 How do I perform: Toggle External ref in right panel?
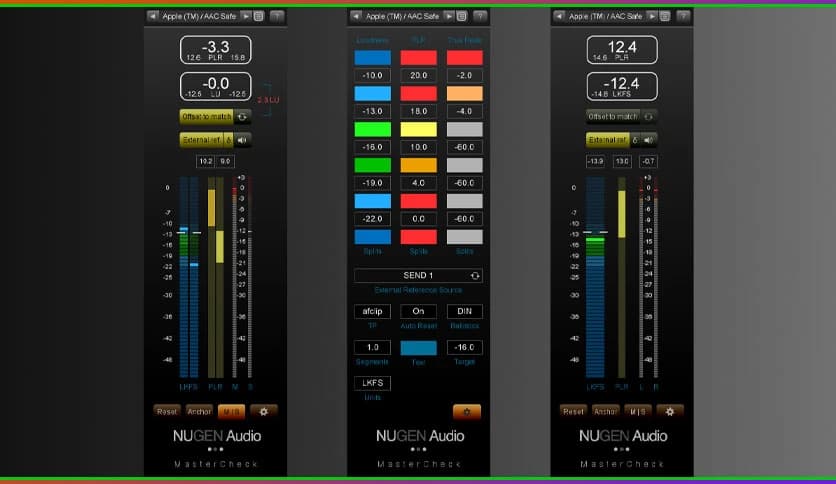pyautogui.click(x=608, y=140)
